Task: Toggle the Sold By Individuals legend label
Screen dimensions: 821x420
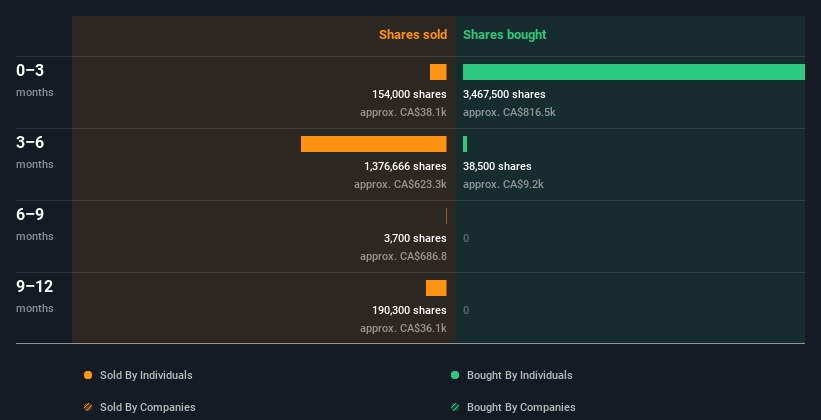Action: [x=146, y=375]
